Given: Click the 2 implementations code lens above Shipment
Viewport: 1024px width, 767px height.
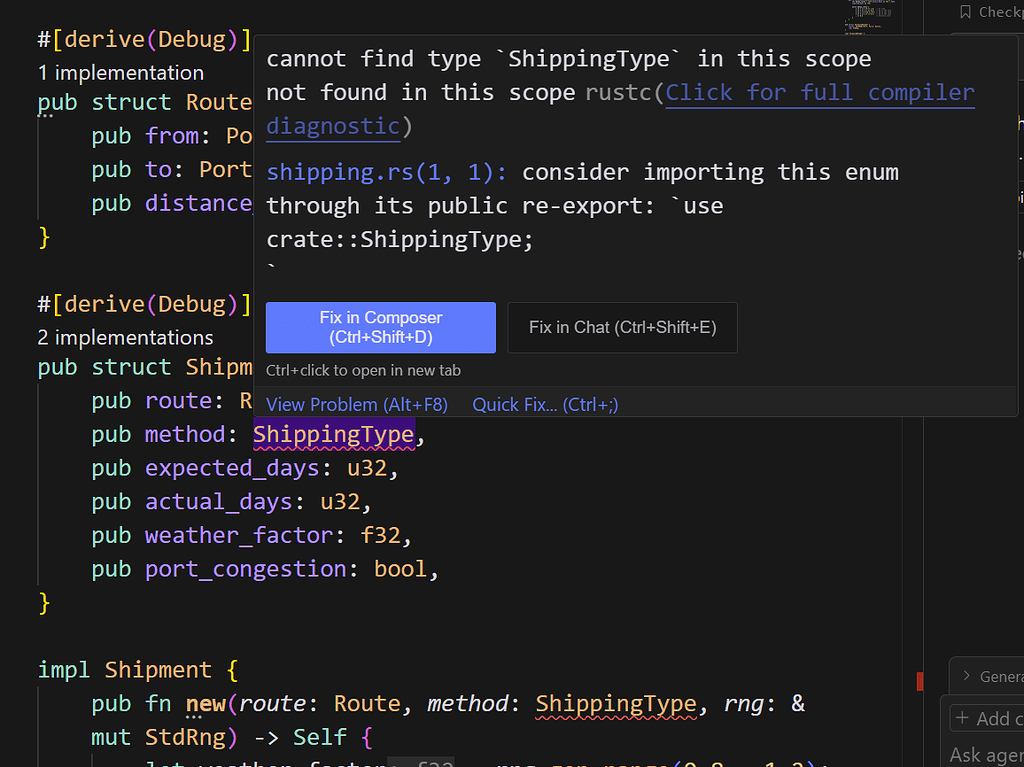Looking at the screenshot, I should coord(124,337).
